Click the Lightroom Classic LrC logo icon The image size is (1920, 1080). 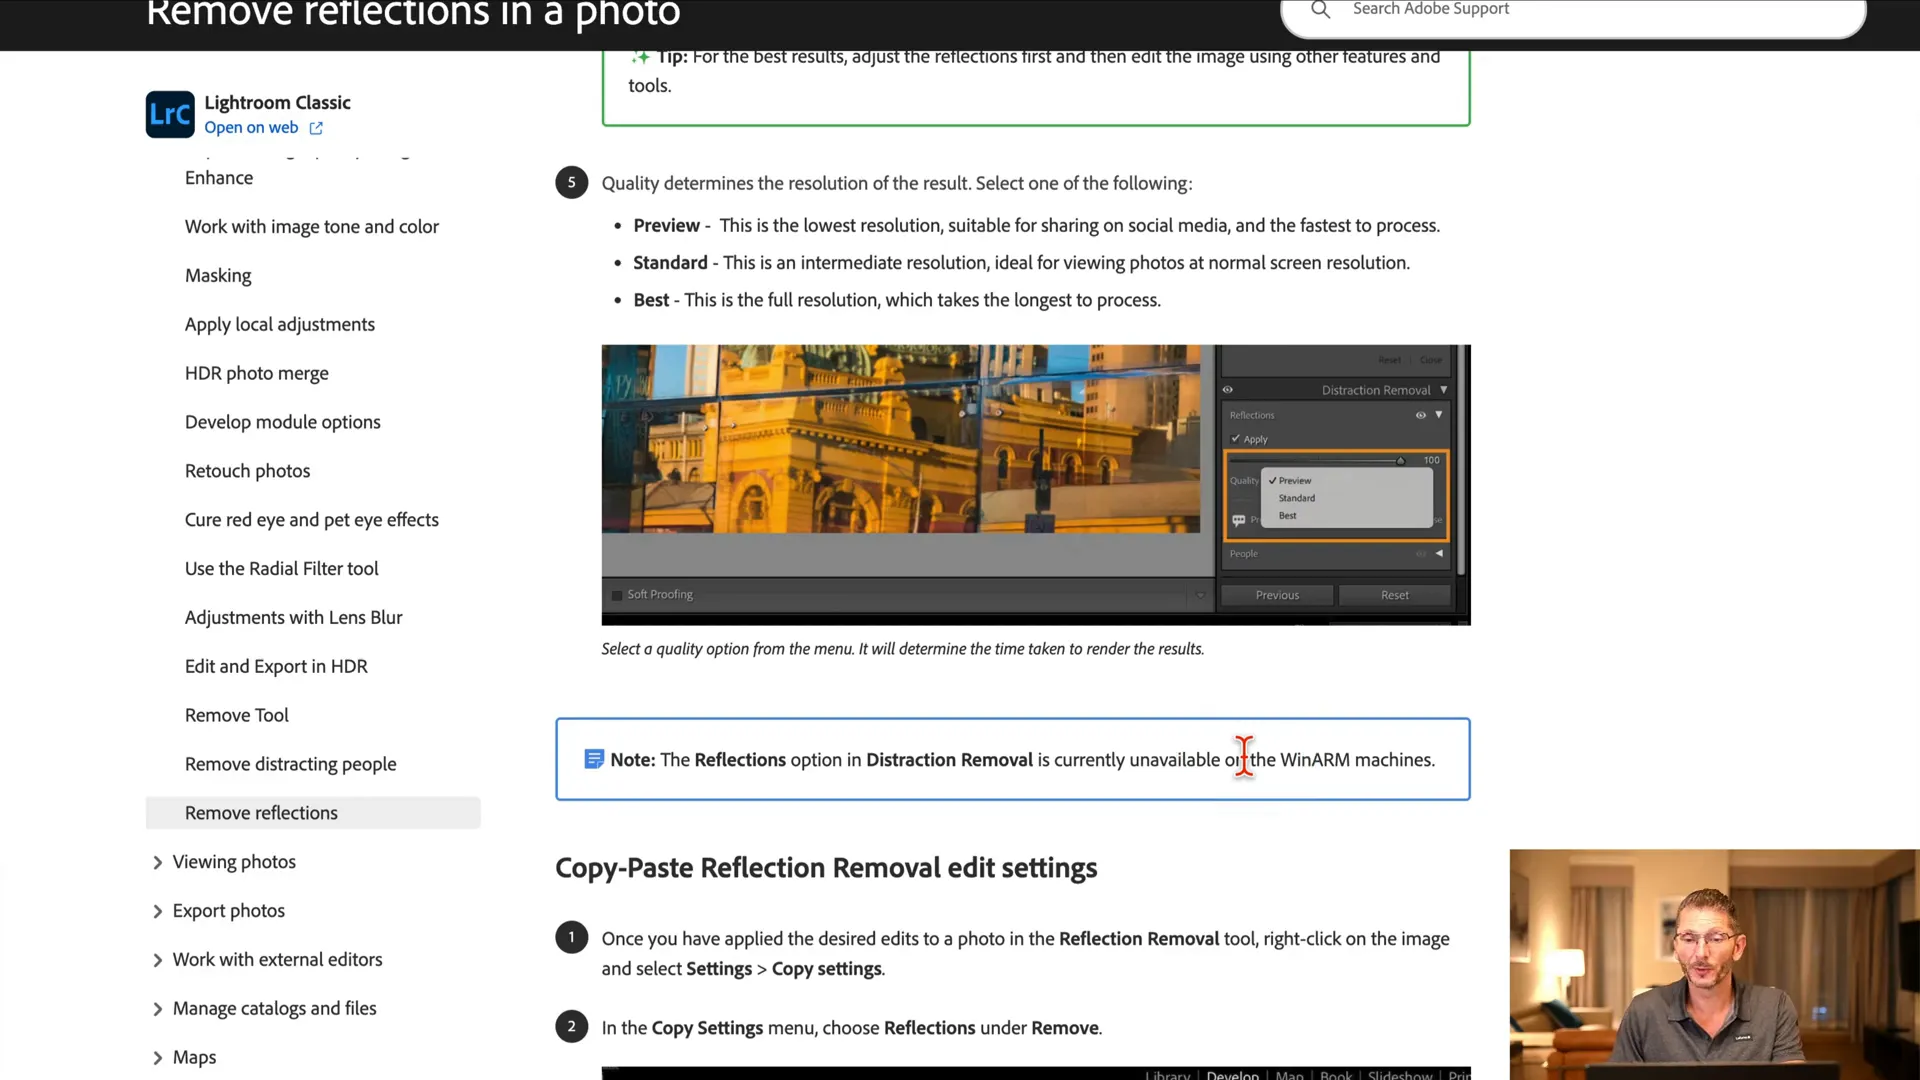pos(170,114)
